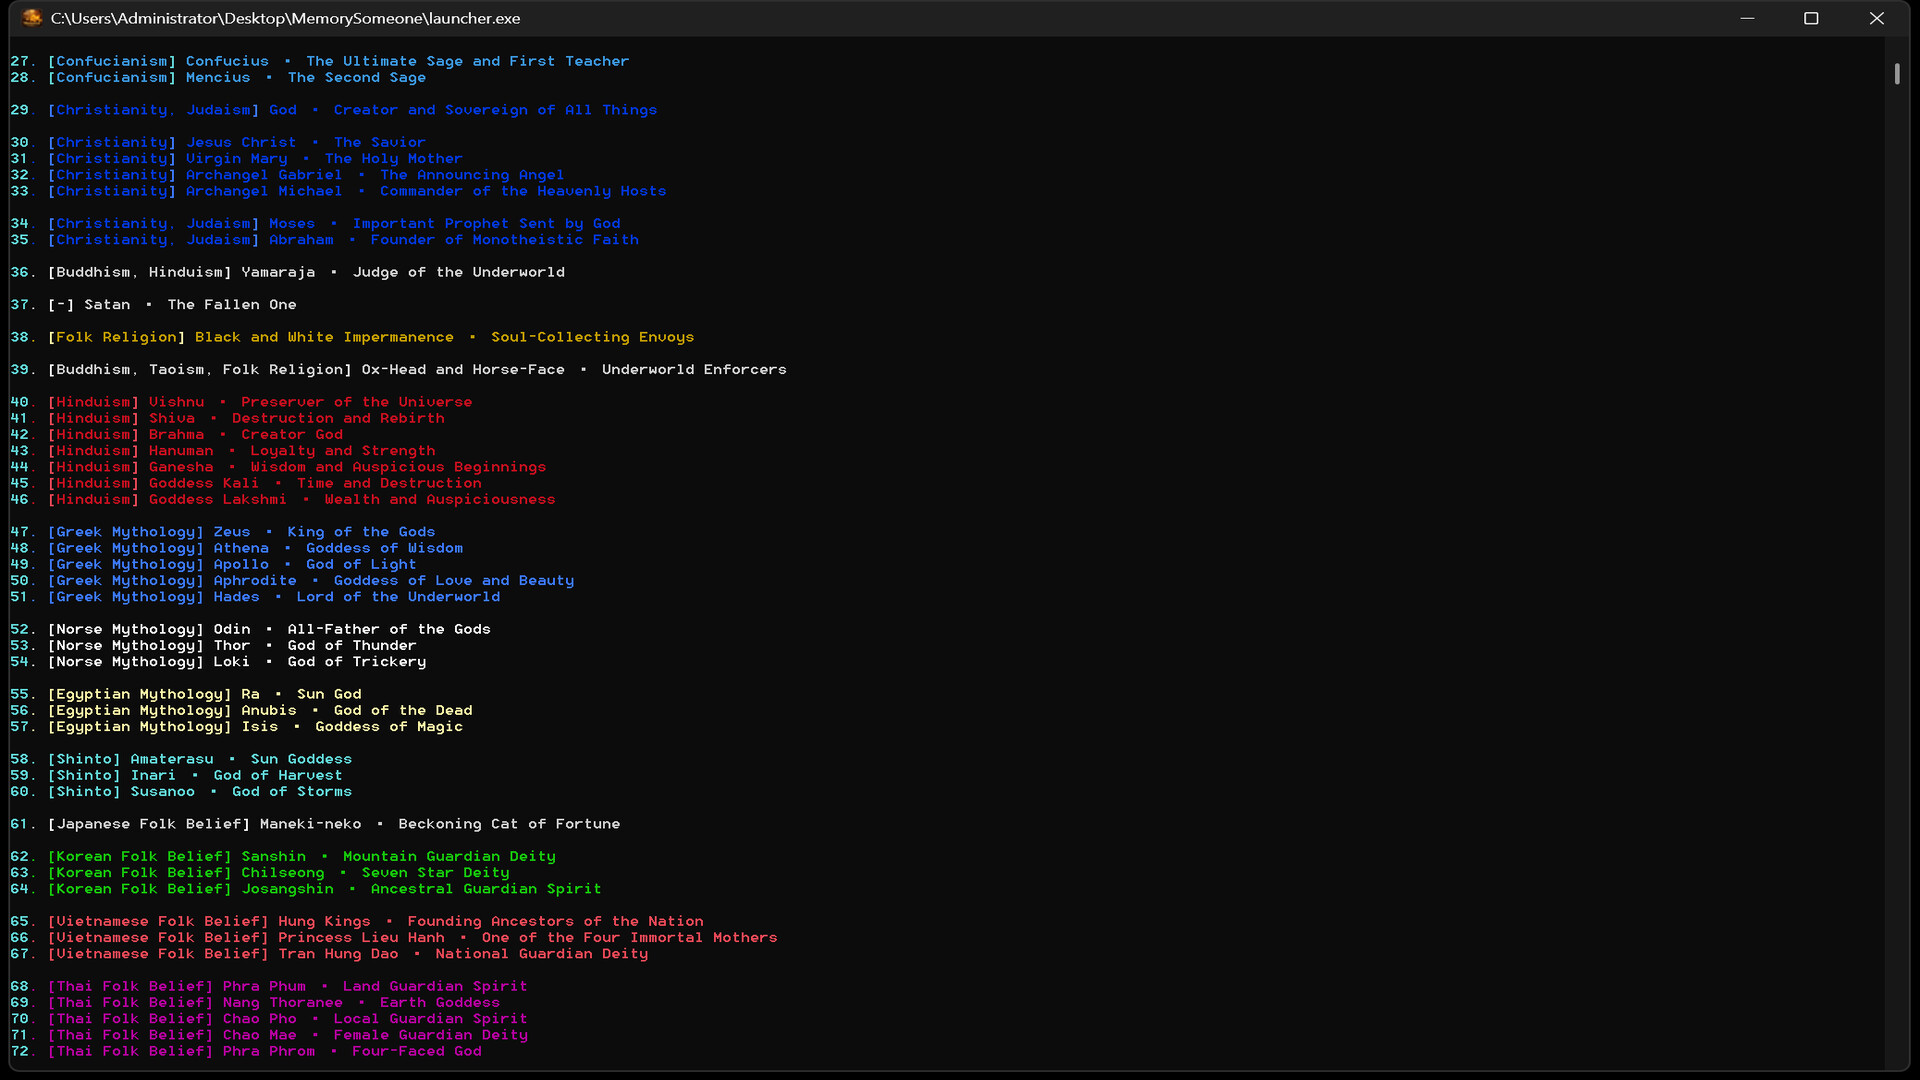Maximize the launcher window
1920x1080 pixels.
1811,18
